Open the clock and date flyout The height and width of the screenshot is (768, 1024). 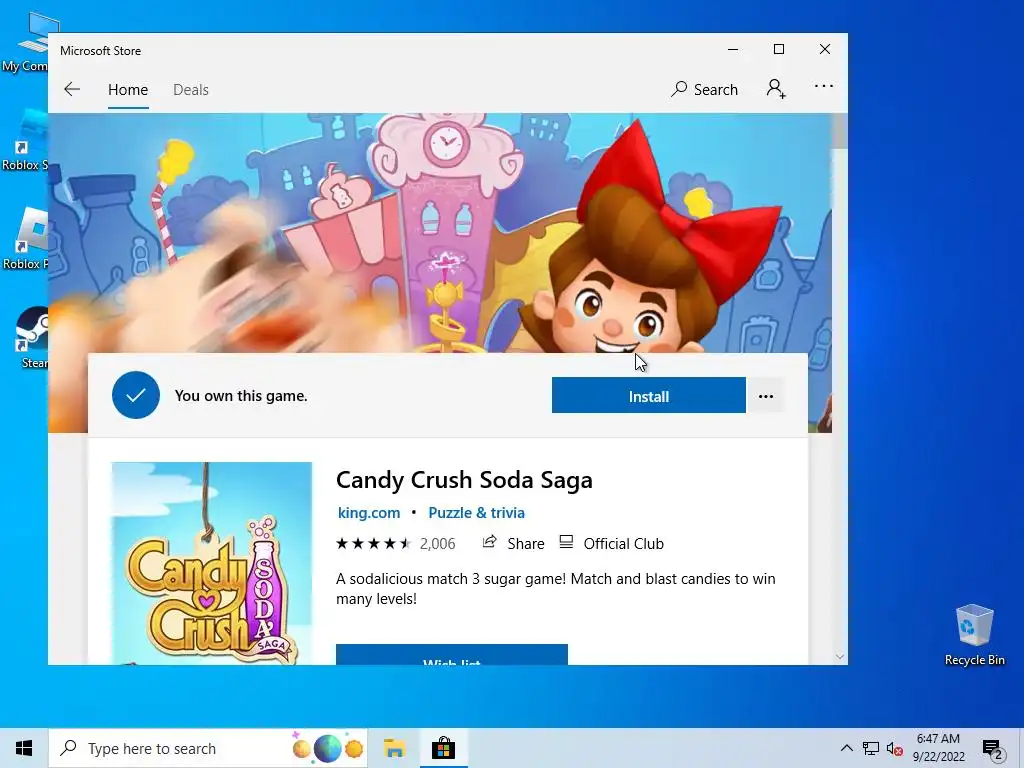tap(938, 748)
